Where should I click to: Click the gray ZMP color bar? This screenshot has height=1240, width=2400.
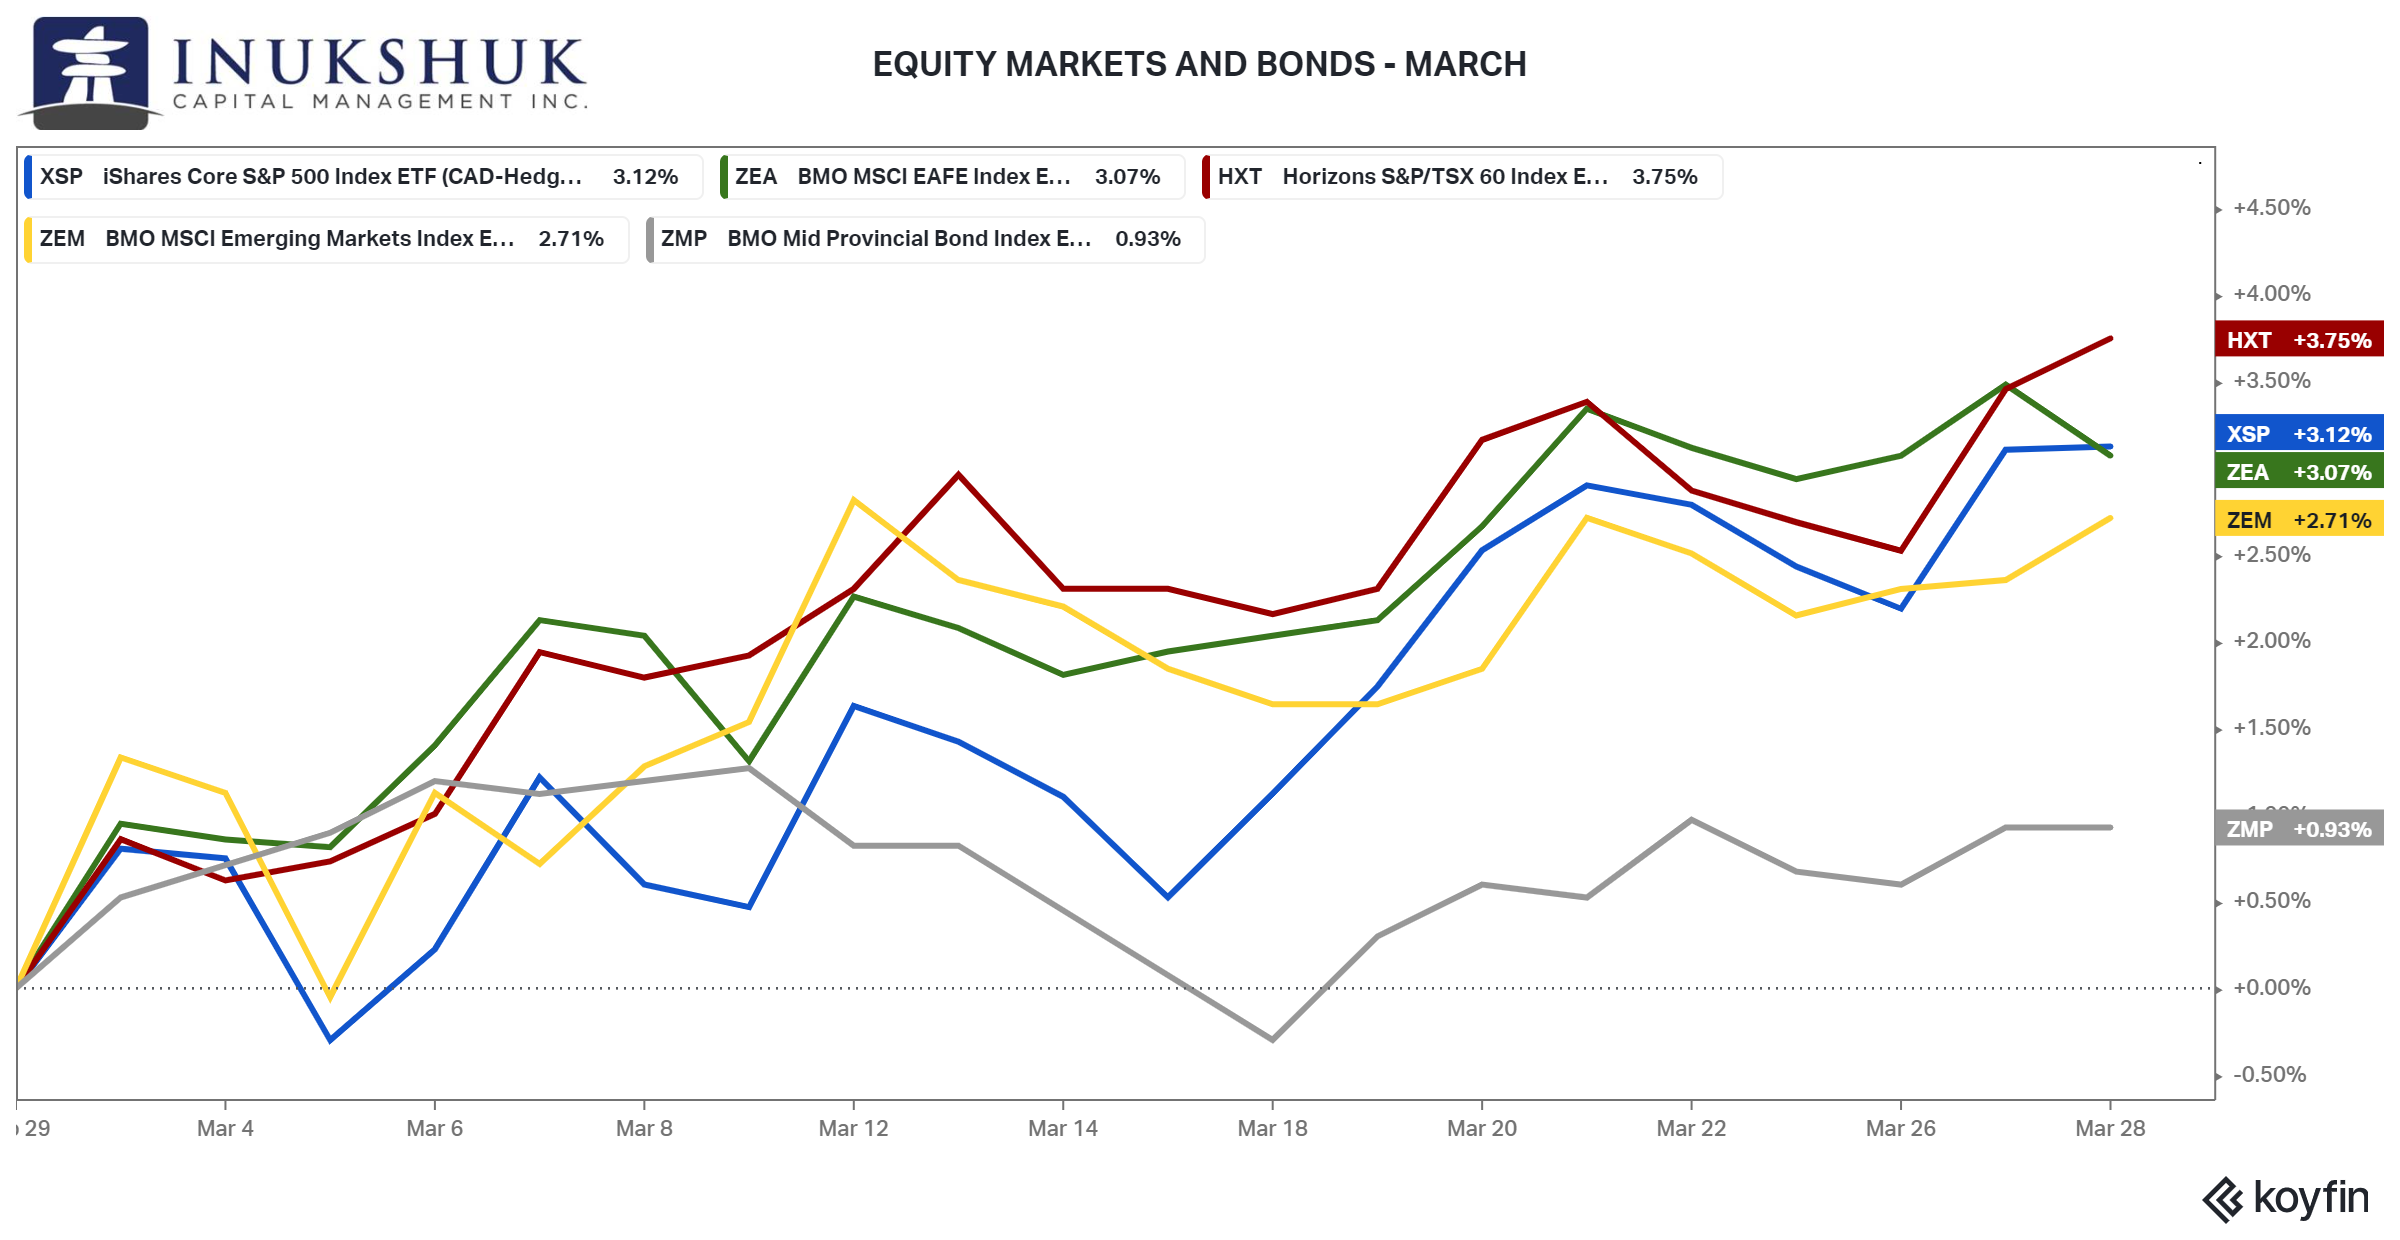pos(650,239)
